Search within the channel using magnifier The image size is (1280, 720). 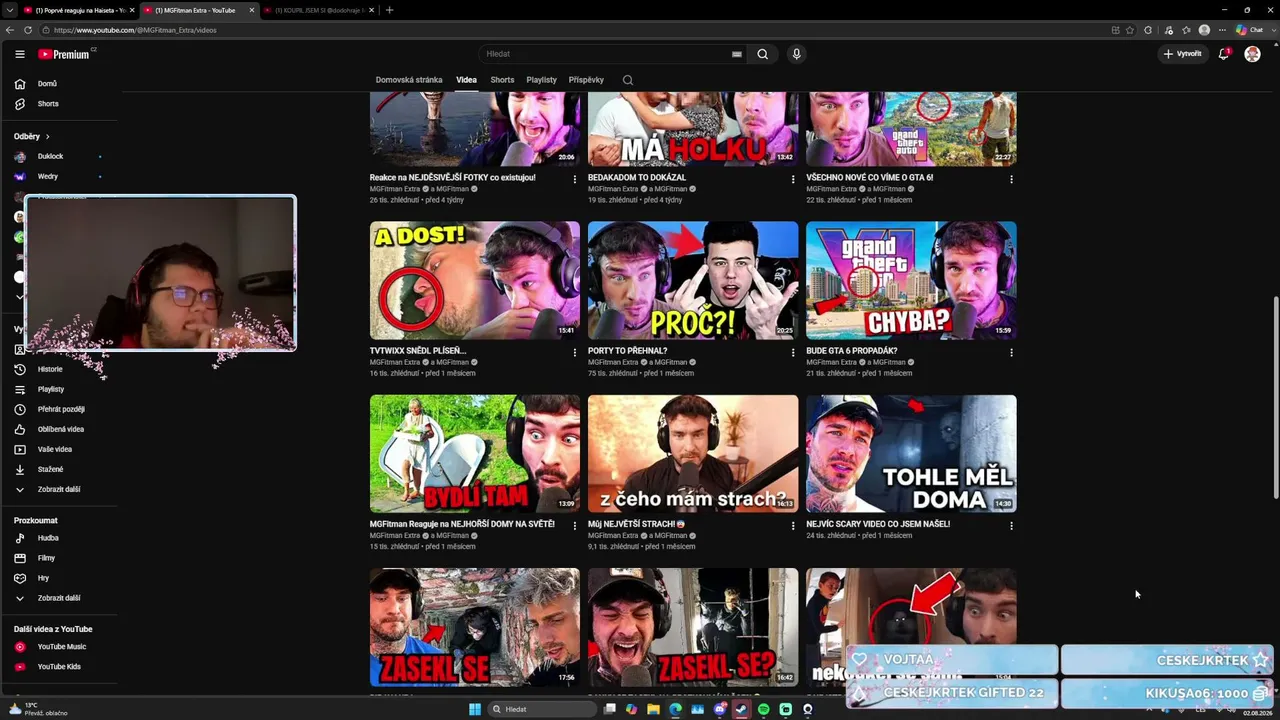click(x=628, y=80)
